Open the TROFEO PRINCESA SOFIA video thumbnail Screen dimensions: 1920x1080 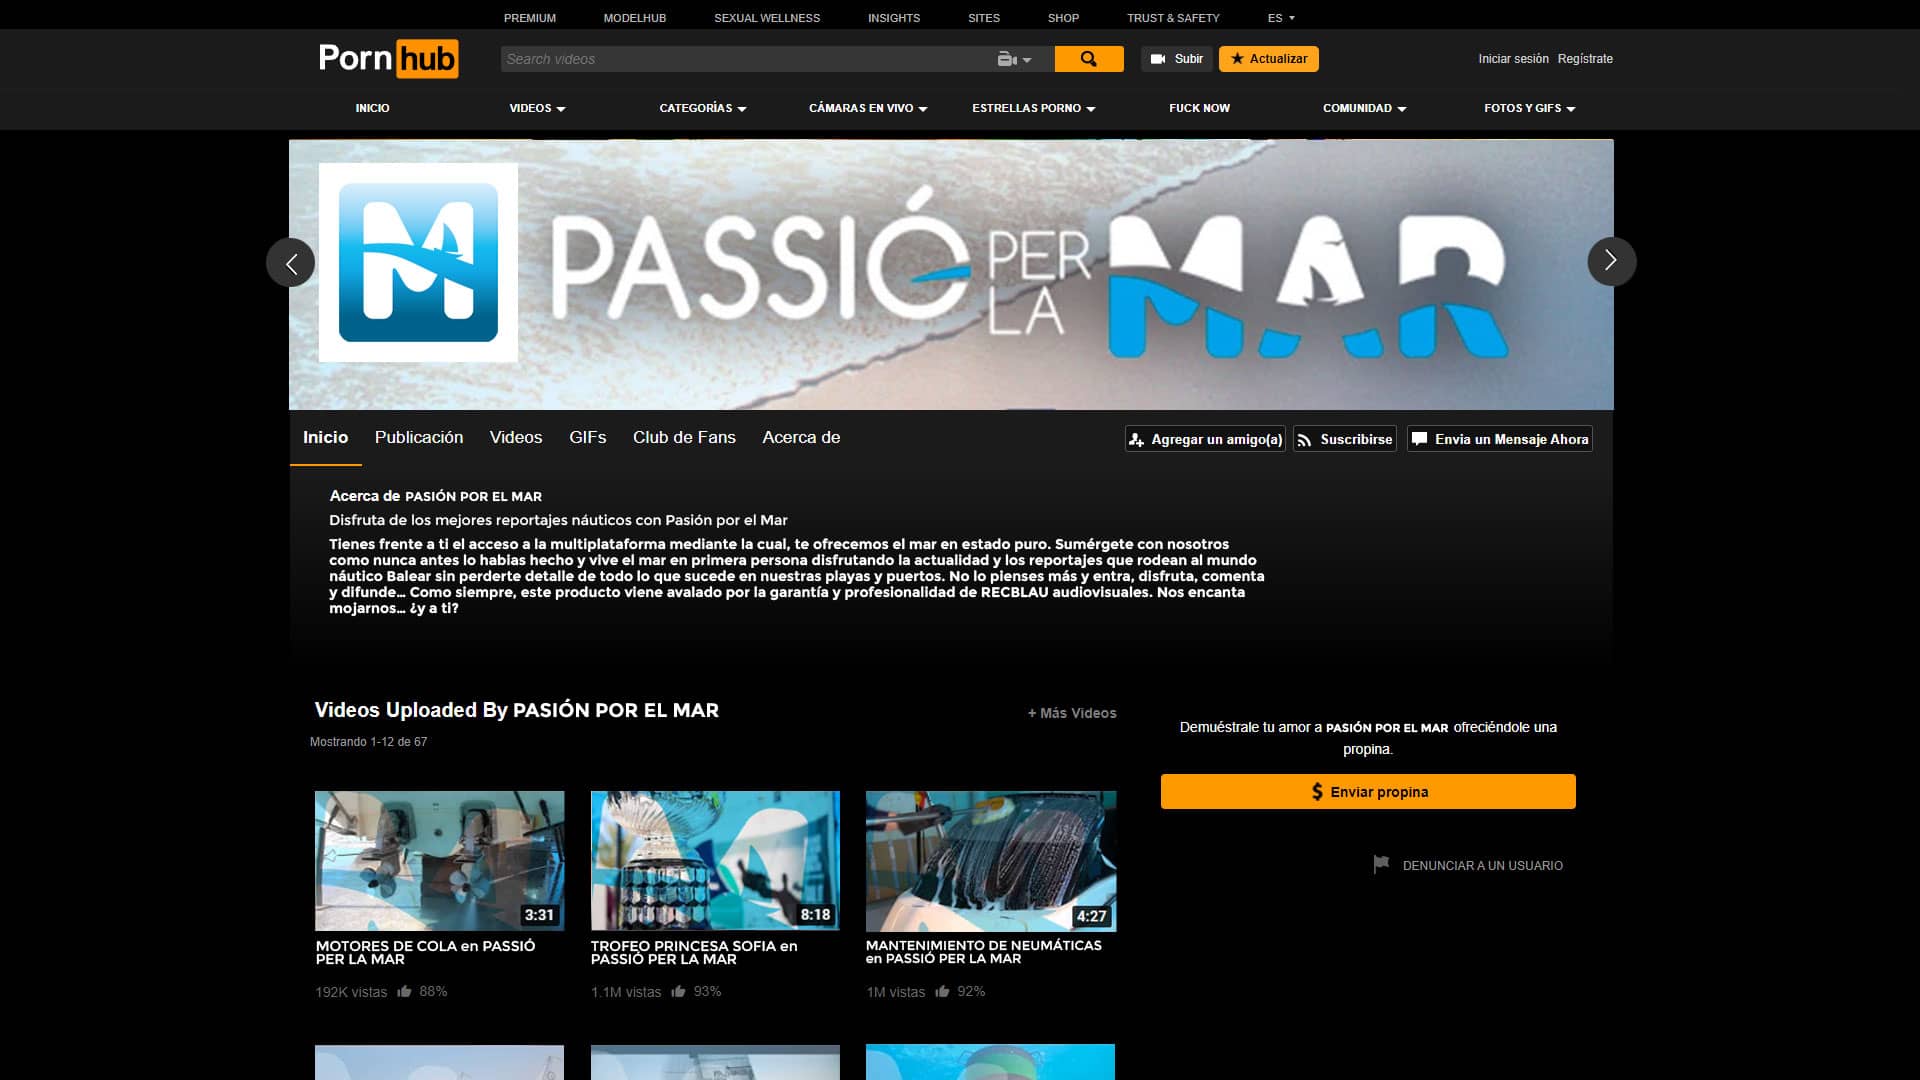point(715,861)
